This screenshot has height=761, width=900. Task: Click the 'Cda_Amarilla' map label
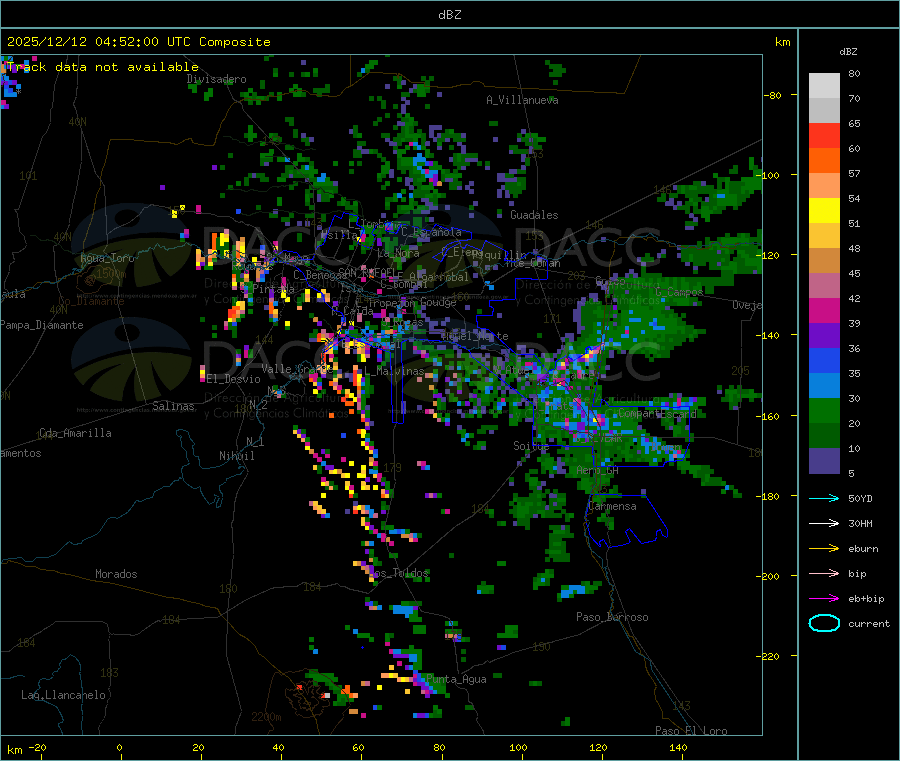(75, 433)
